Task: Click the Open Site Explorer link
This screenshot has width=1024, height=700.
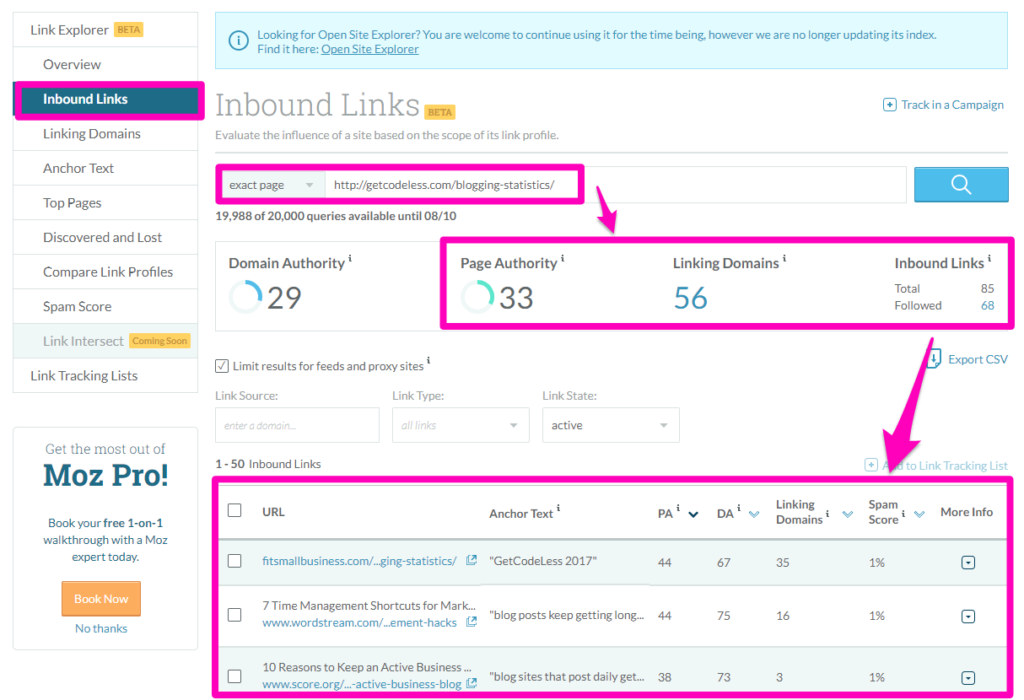Action: coord(370,49)
